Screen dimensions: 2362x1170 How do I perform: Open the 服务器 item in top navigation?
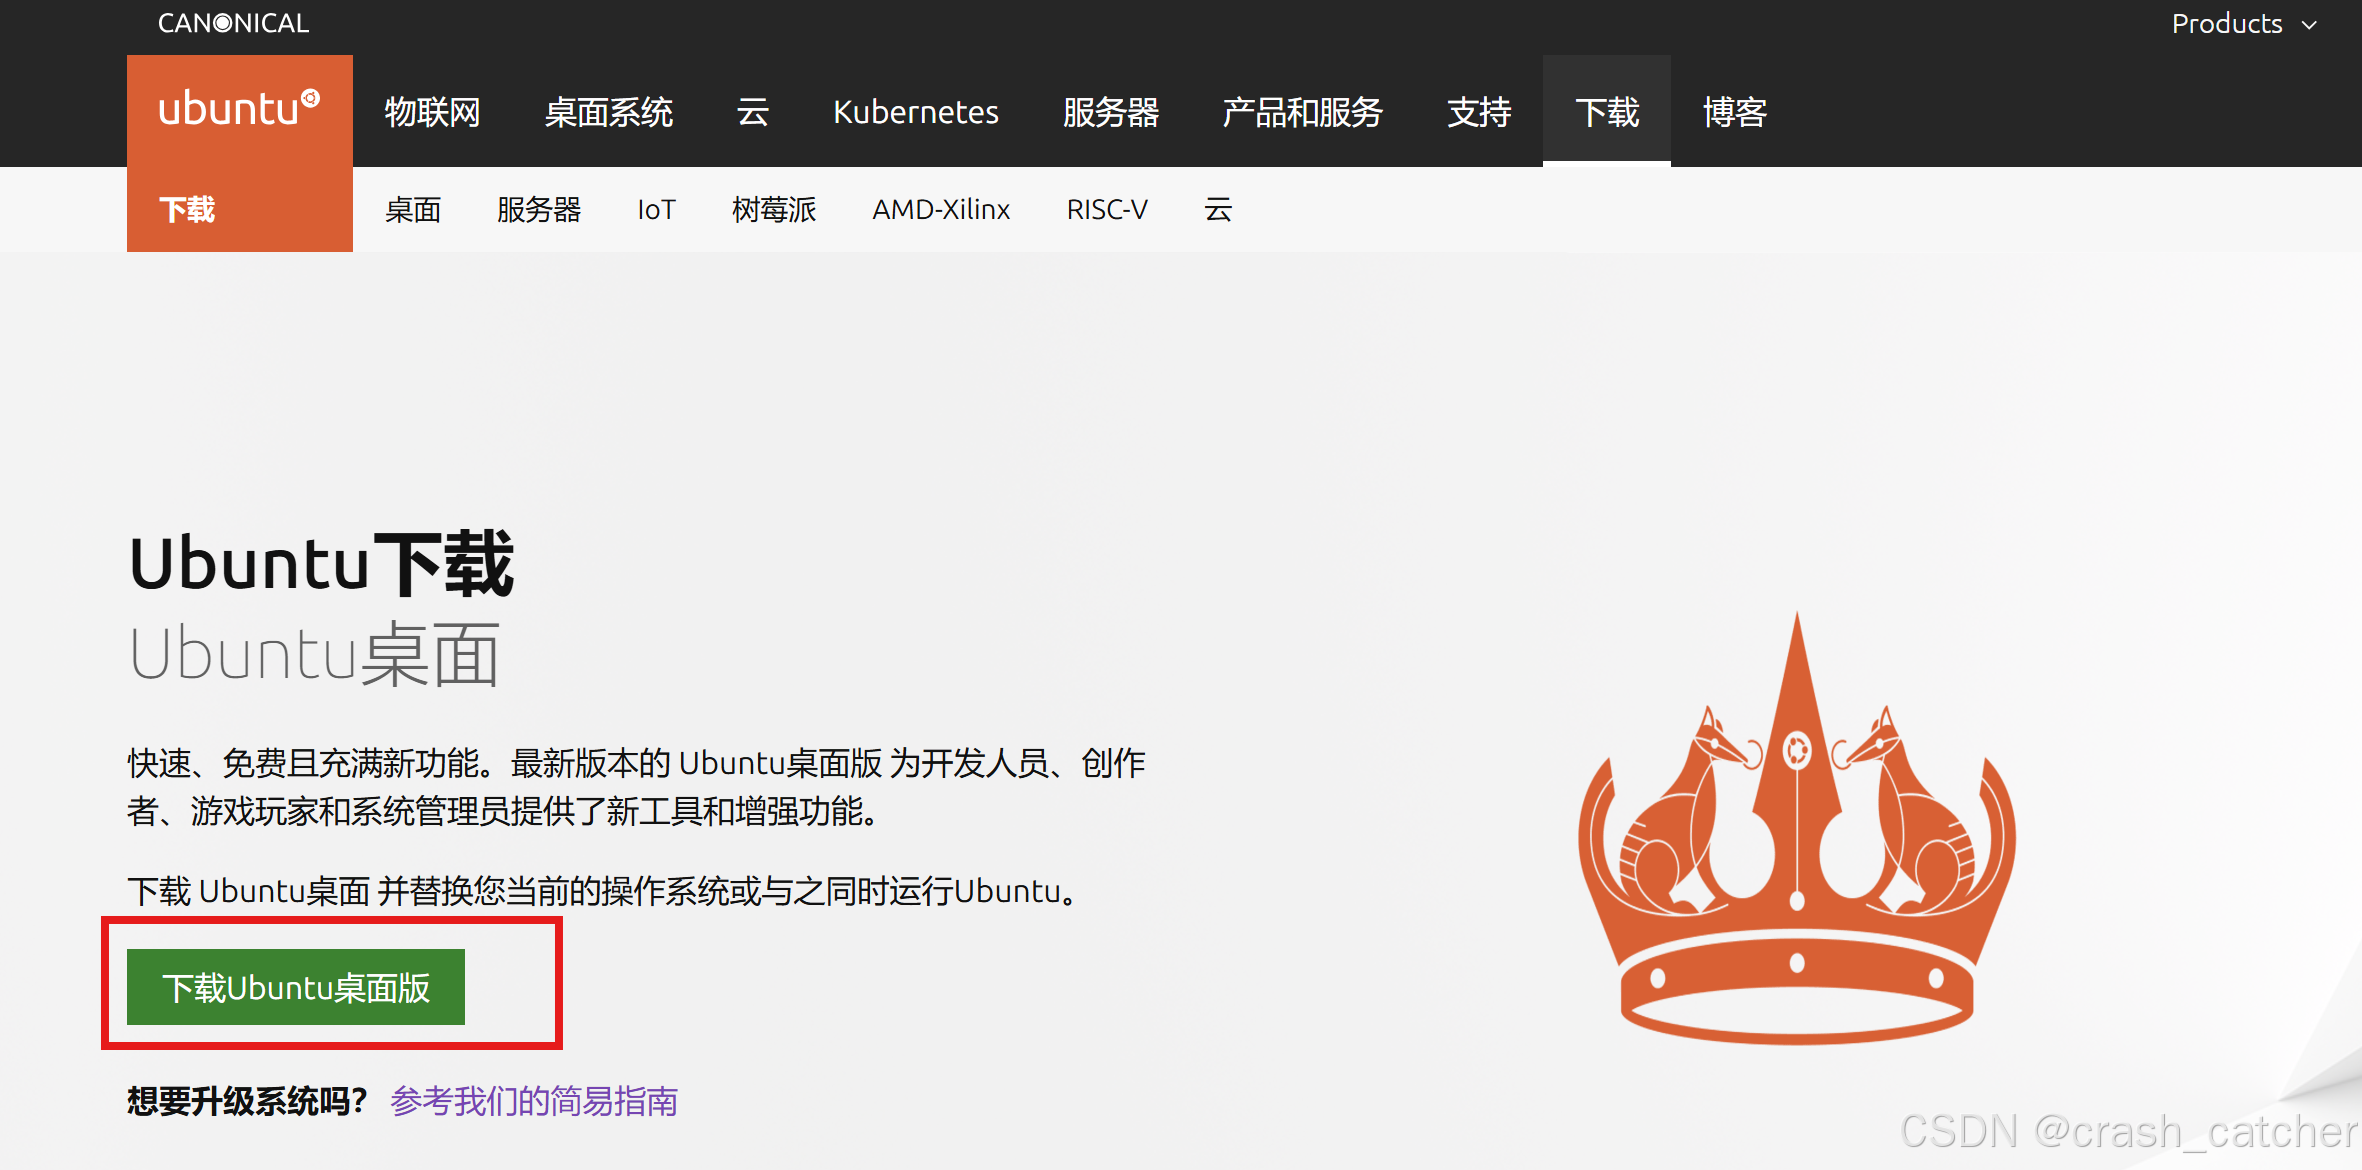point(1111,111)
